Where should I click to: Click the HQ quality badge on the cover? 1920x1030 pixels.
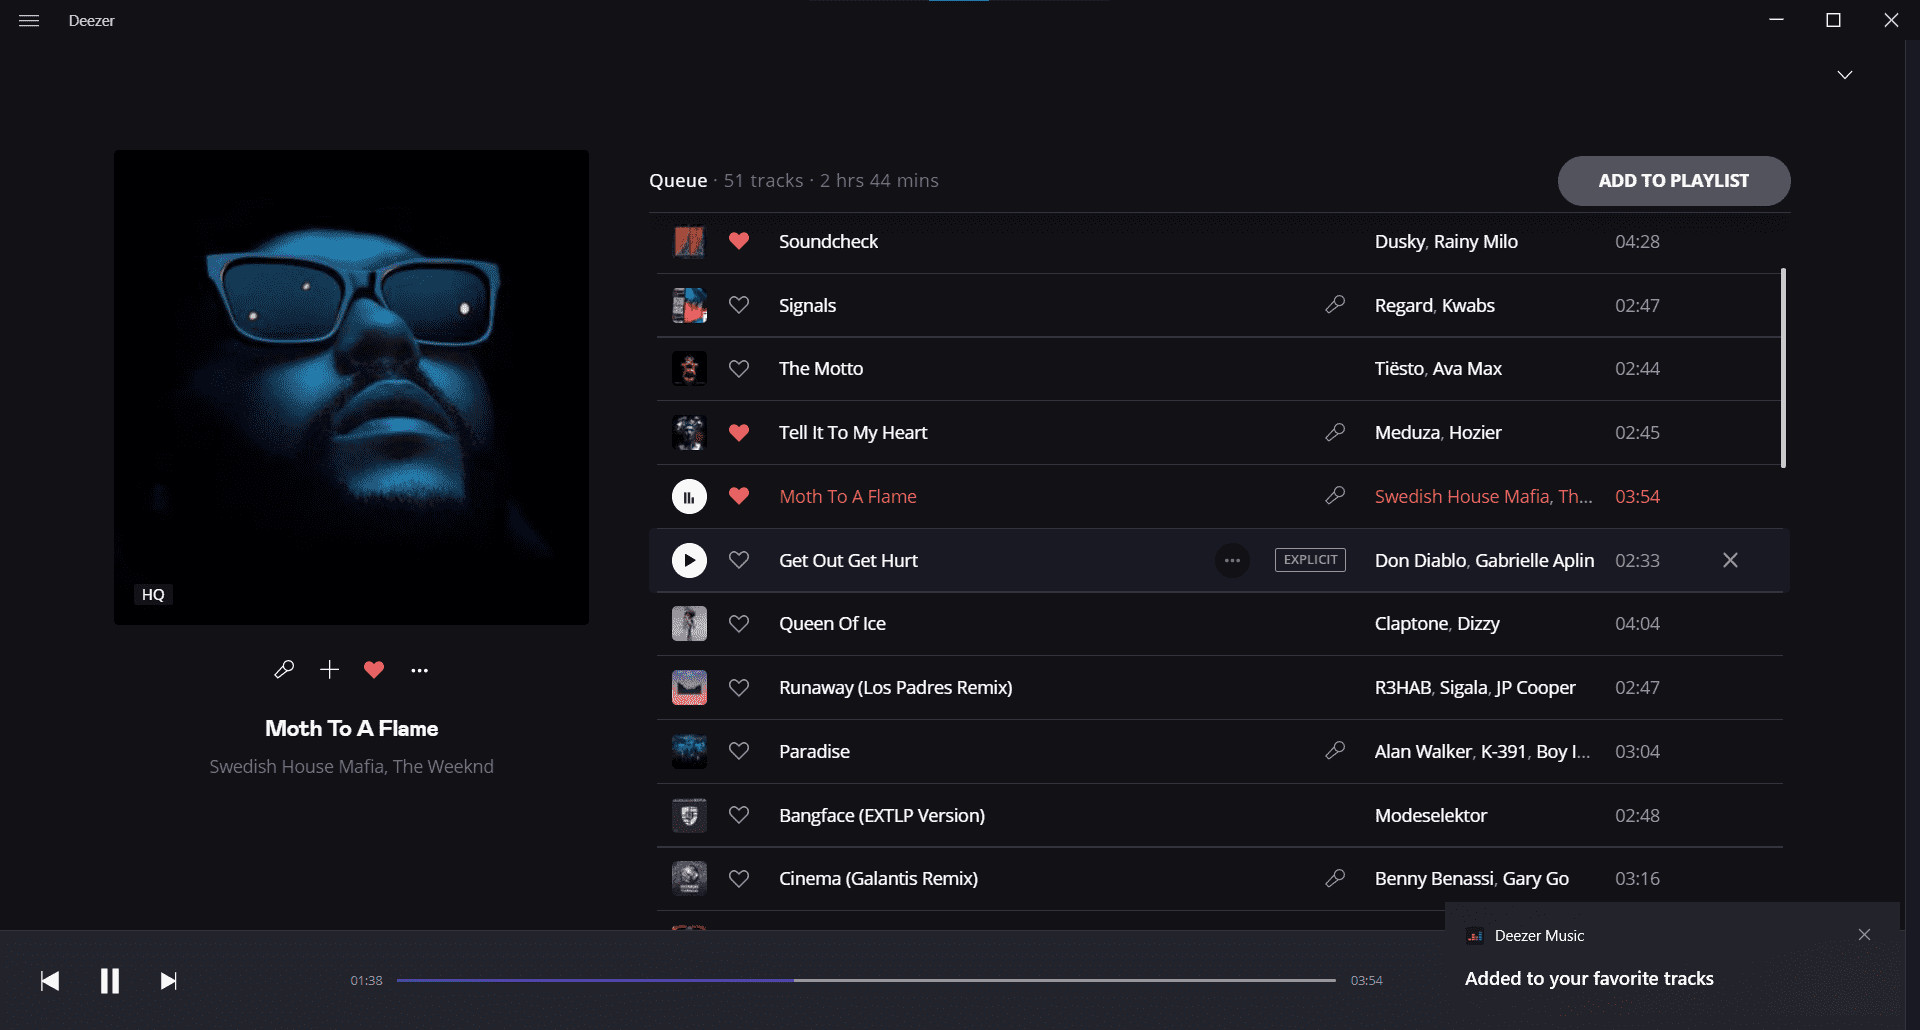click(153, 595)
